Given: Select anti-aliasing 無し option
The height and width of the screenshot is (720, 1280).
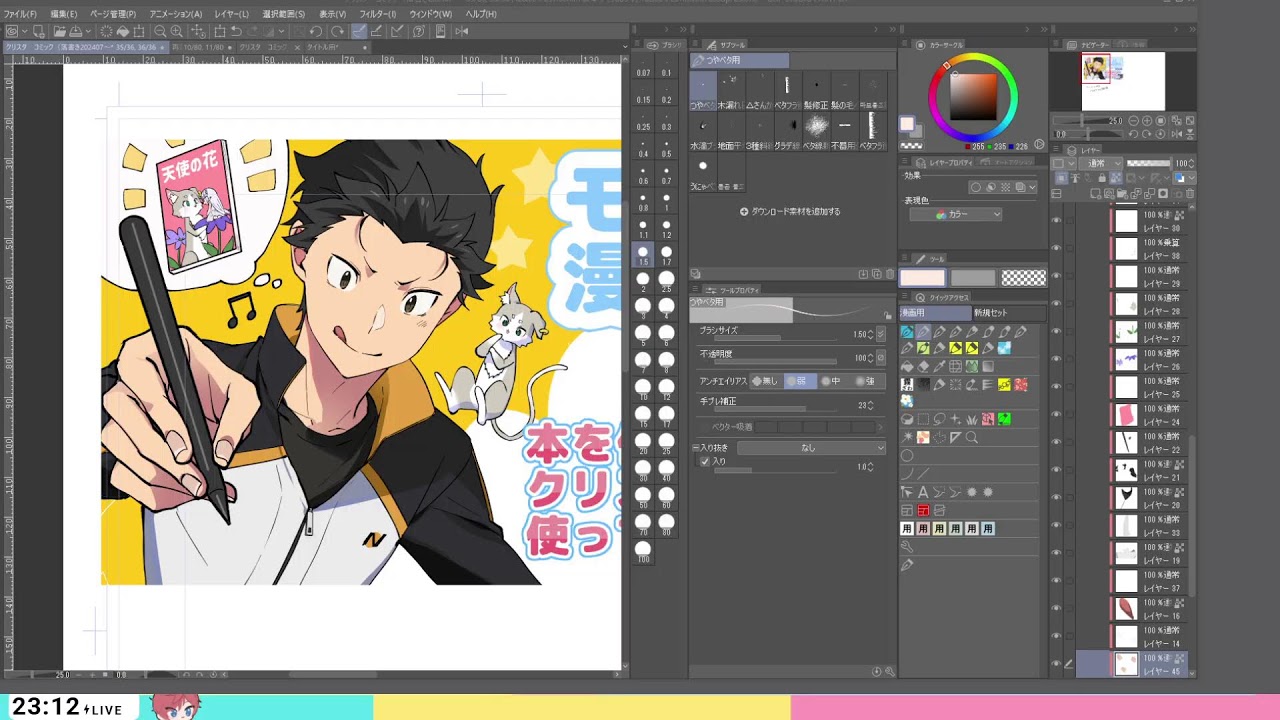Looking at the screenshot, I should pyautogui.click(x=765, y=381).
